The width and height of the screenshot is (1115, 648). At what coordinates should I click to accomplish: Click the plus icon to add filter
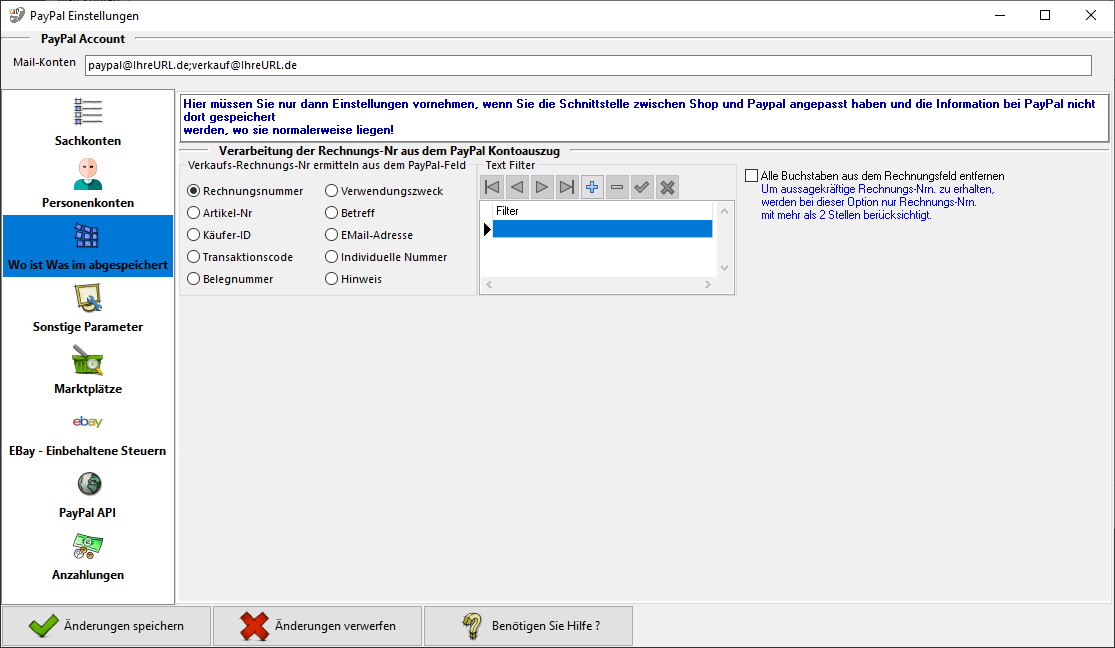point(593,187)
